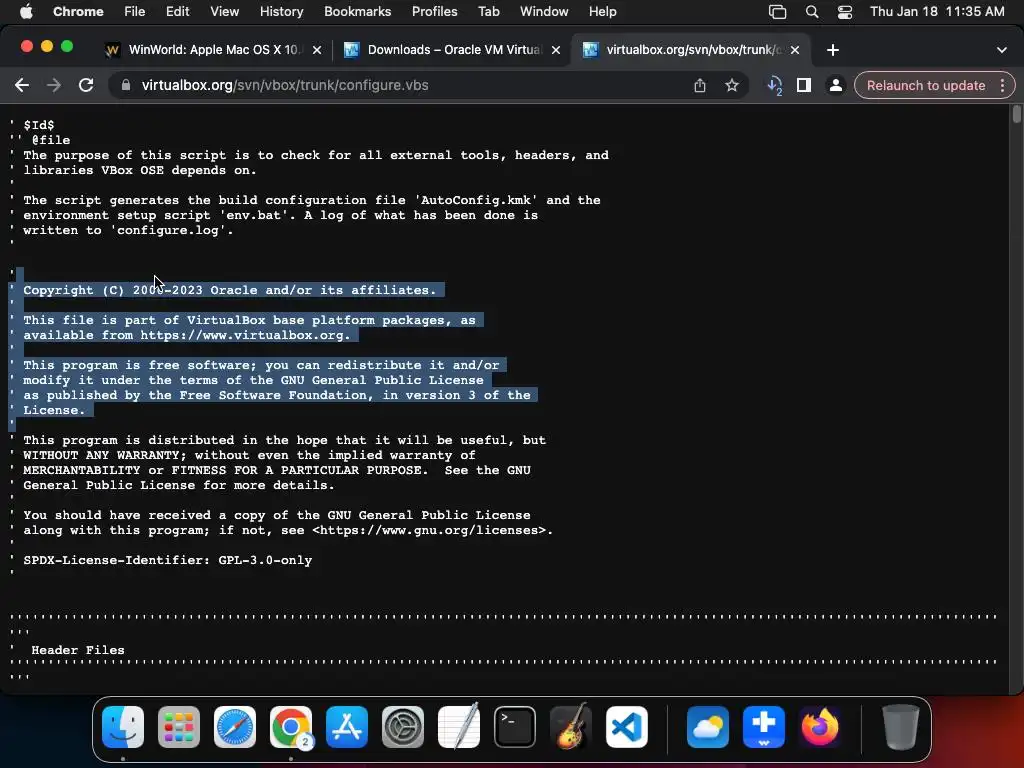The image size is (1024, 768).
Task: Close the Downloads Oracle VM VirtualBox tab
Action: 556,50
